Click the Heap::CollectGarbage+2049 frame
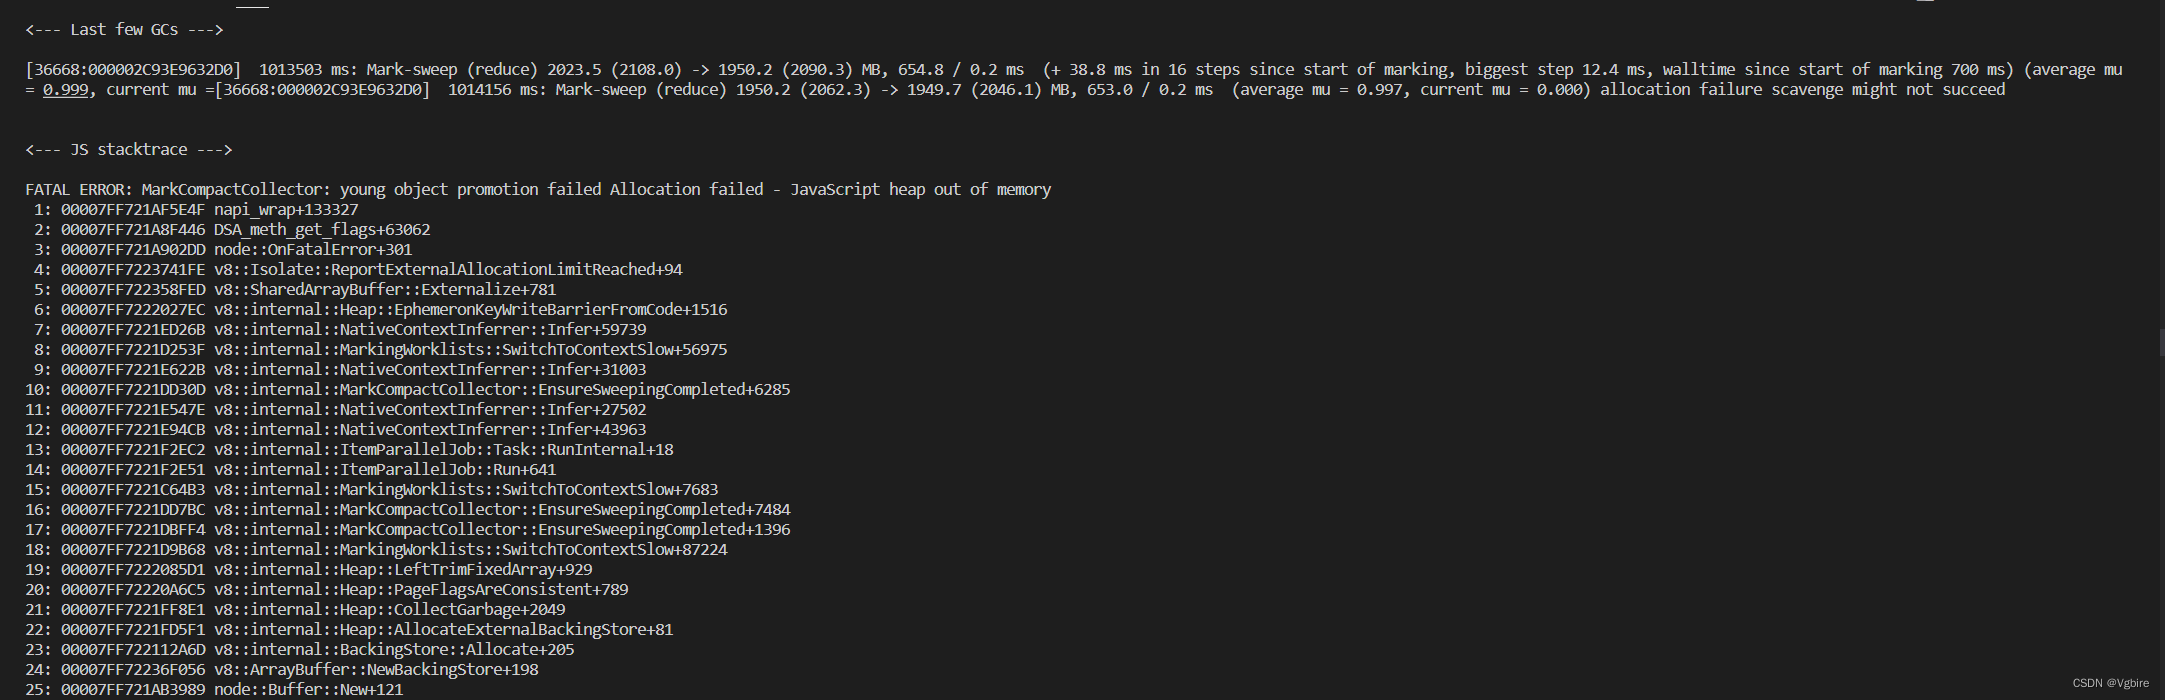 pos(389,610)
